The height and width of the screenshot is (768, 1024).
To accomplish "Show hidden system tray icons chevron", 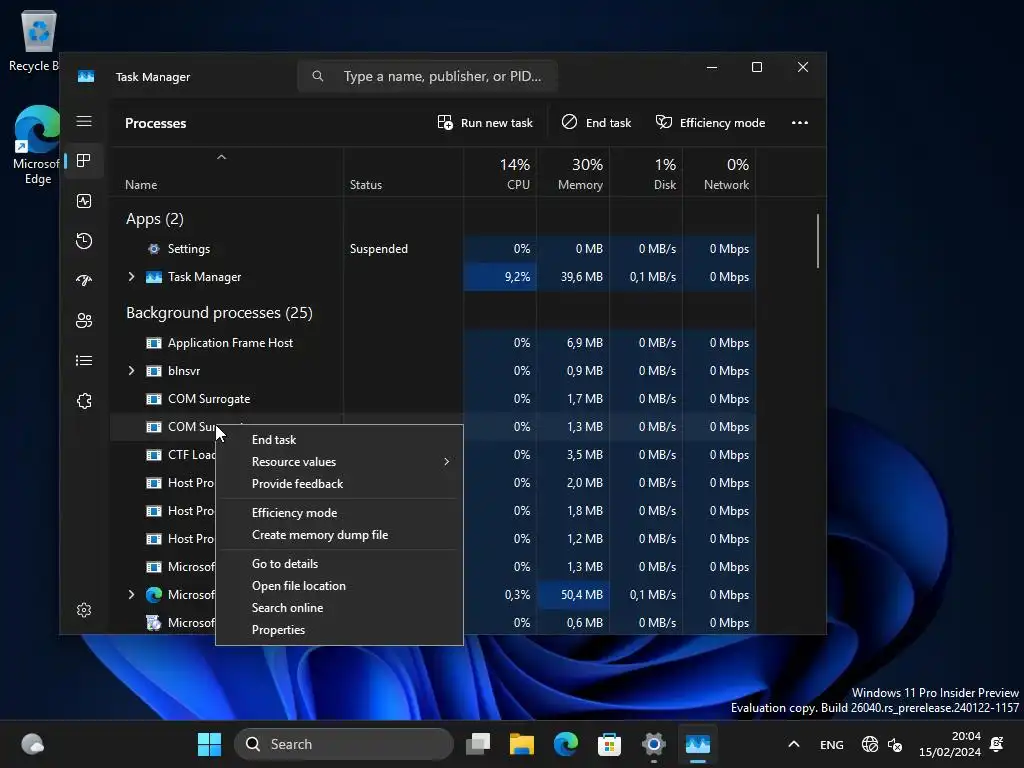I will pyautogui.click(x=793, y=744).
